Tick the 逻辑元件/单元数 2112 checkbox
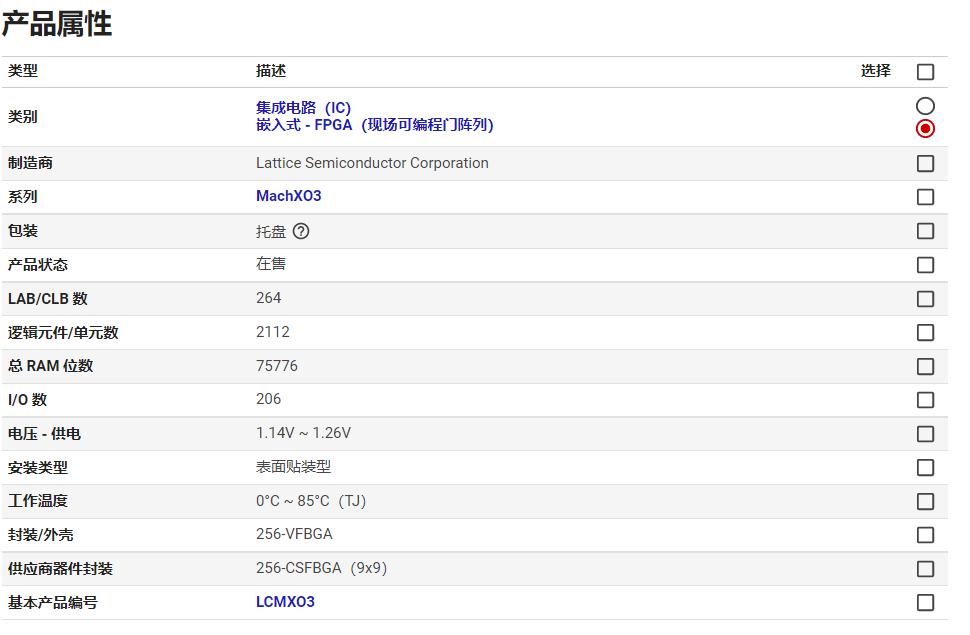The width and height of the screenshot is (970, 635). pos(925,332)
